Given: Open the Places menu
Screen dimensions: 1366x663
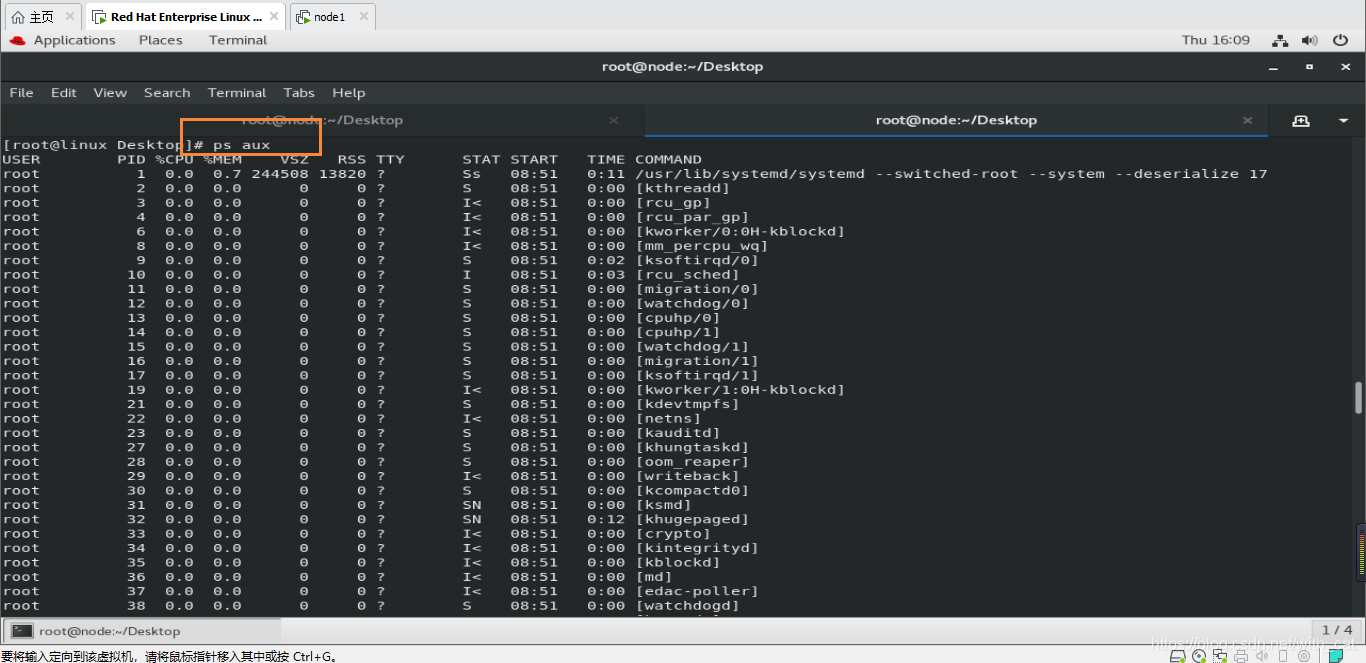Looking at the screenshot, I should point(160,40).
